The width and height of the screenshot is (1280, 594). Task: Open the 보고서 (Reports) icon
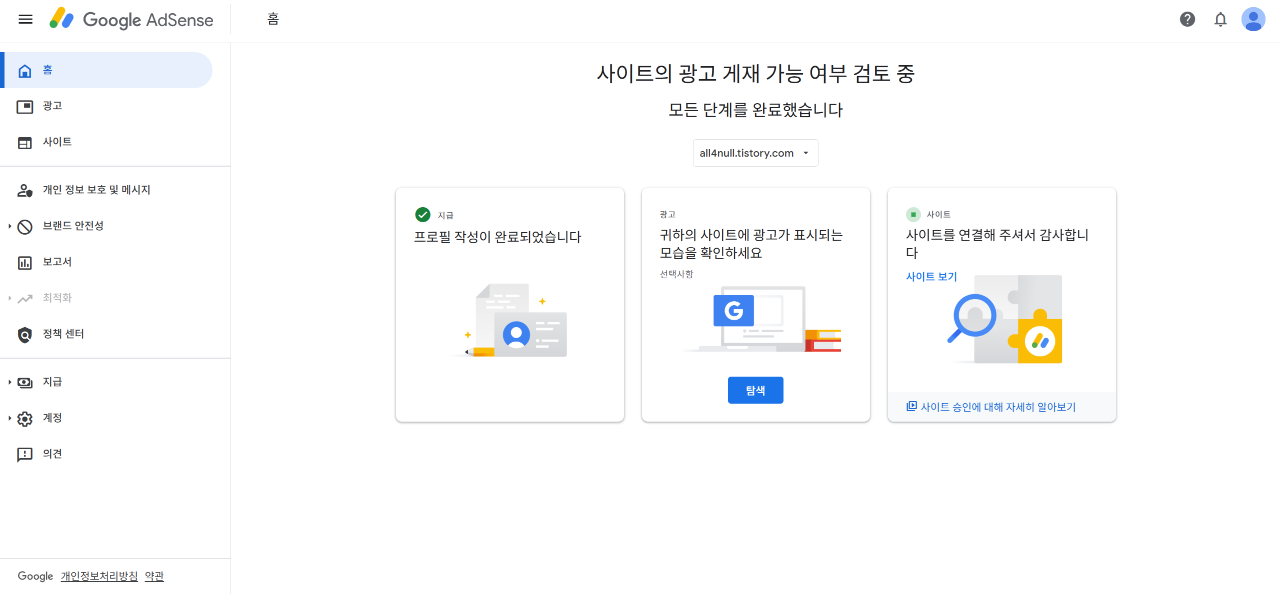[25, 262]
